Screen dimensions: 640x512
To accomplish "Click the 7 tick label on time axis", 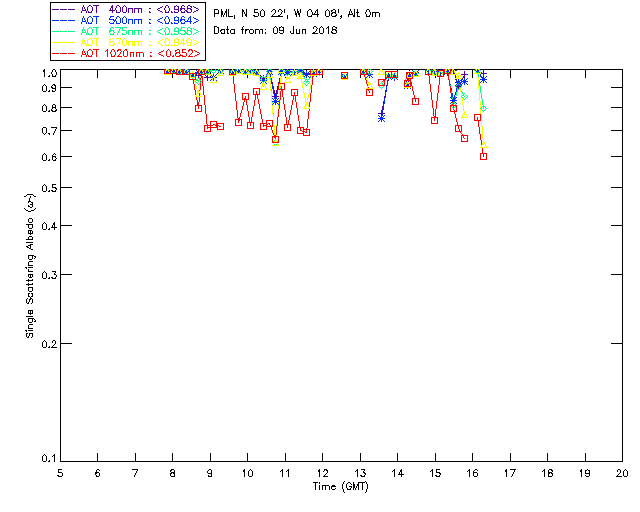I will pos(135,473).
